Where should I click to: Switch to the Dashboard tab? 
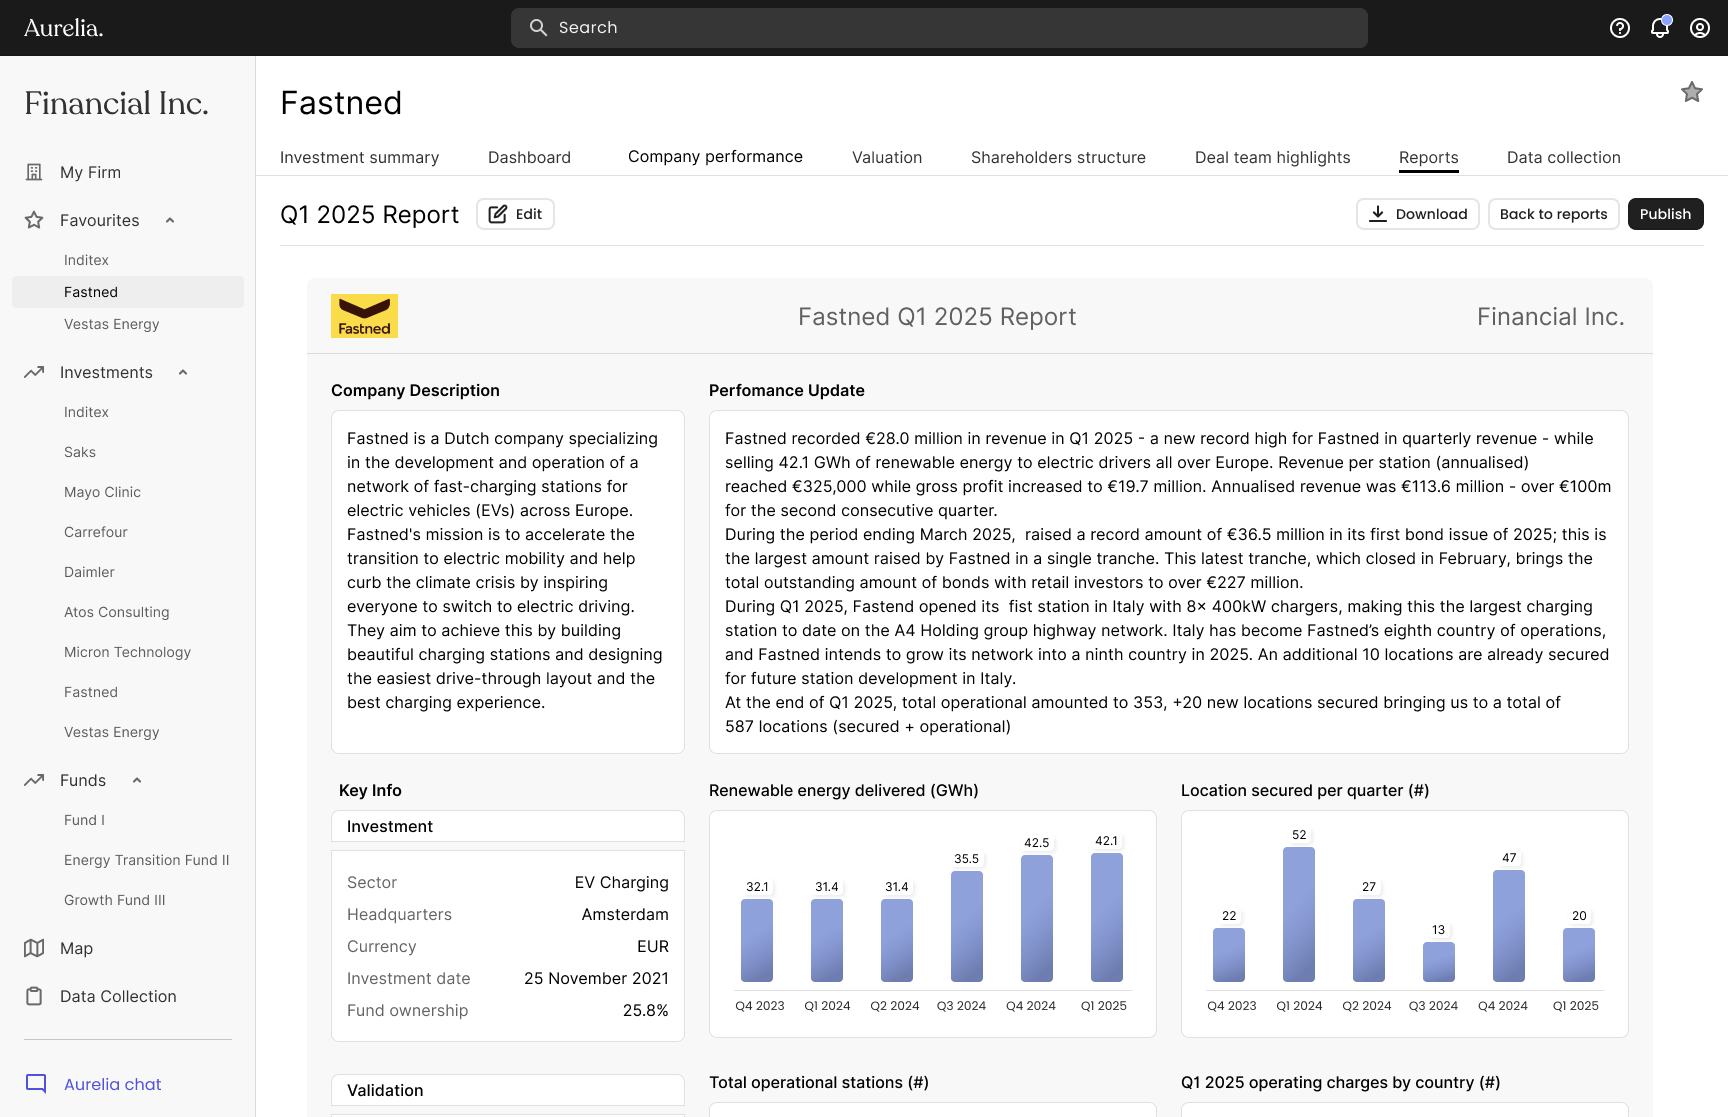click(x=529, y=157)
